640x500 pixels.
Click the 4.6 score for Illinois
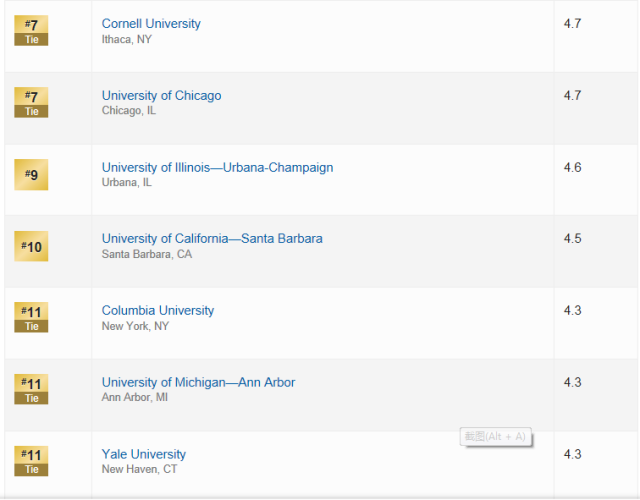(x=572, y=167)
